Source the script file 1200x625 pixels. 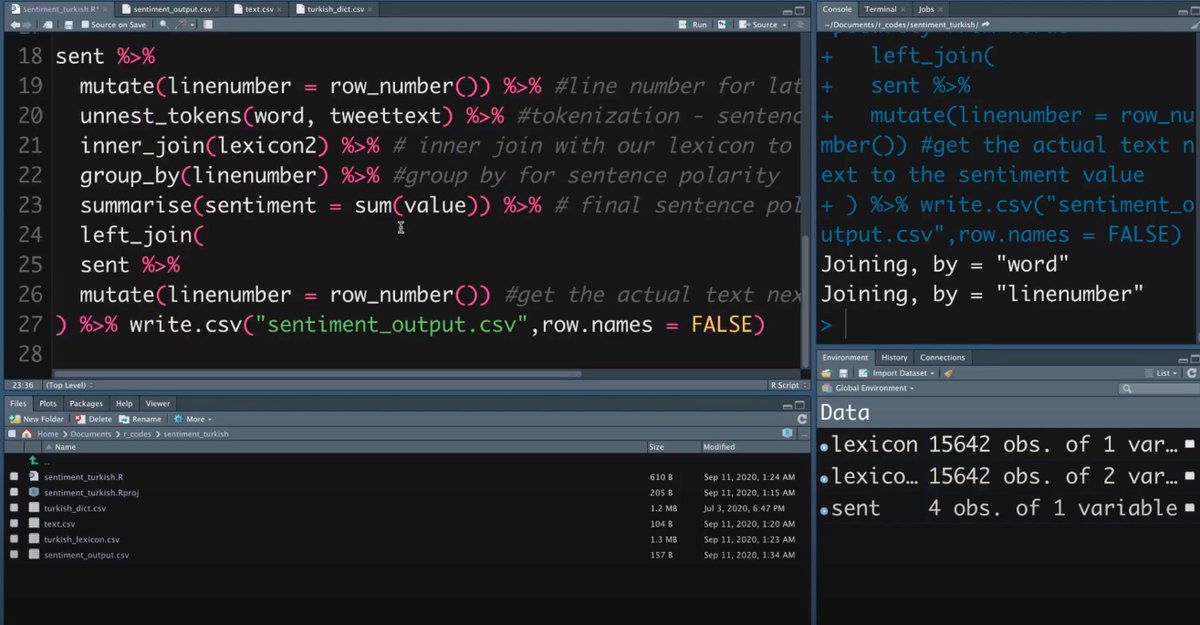[x=760, y=24]
